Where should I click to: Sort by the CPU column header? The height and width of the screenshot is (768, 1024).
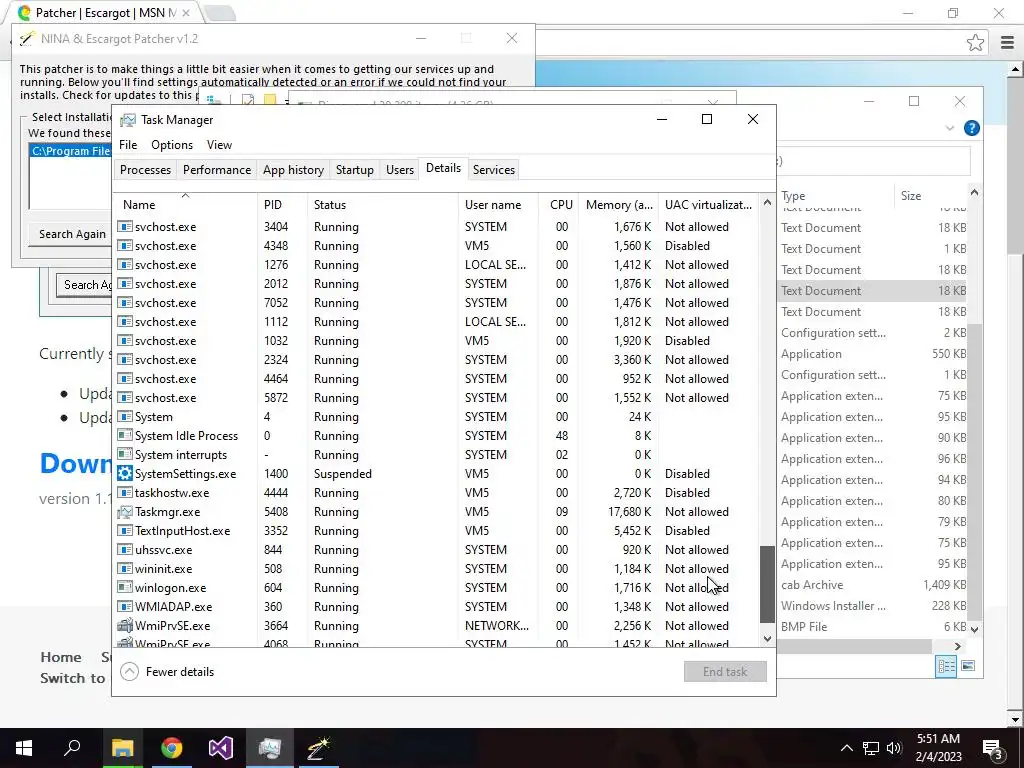pos(560,204)
